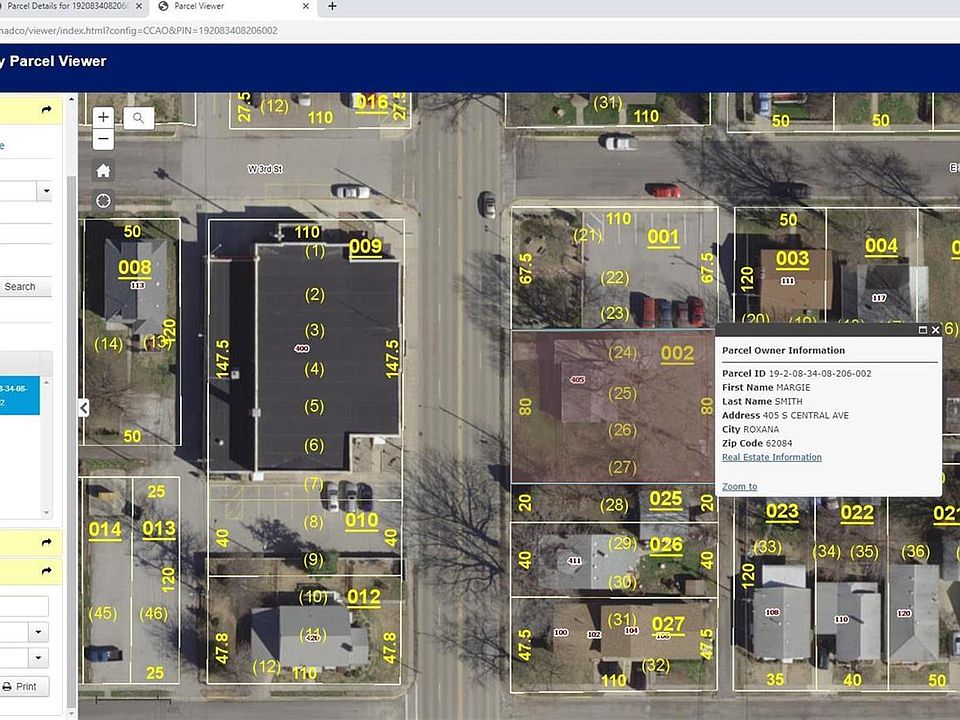Click the Zoom to link

coord(739,487)
